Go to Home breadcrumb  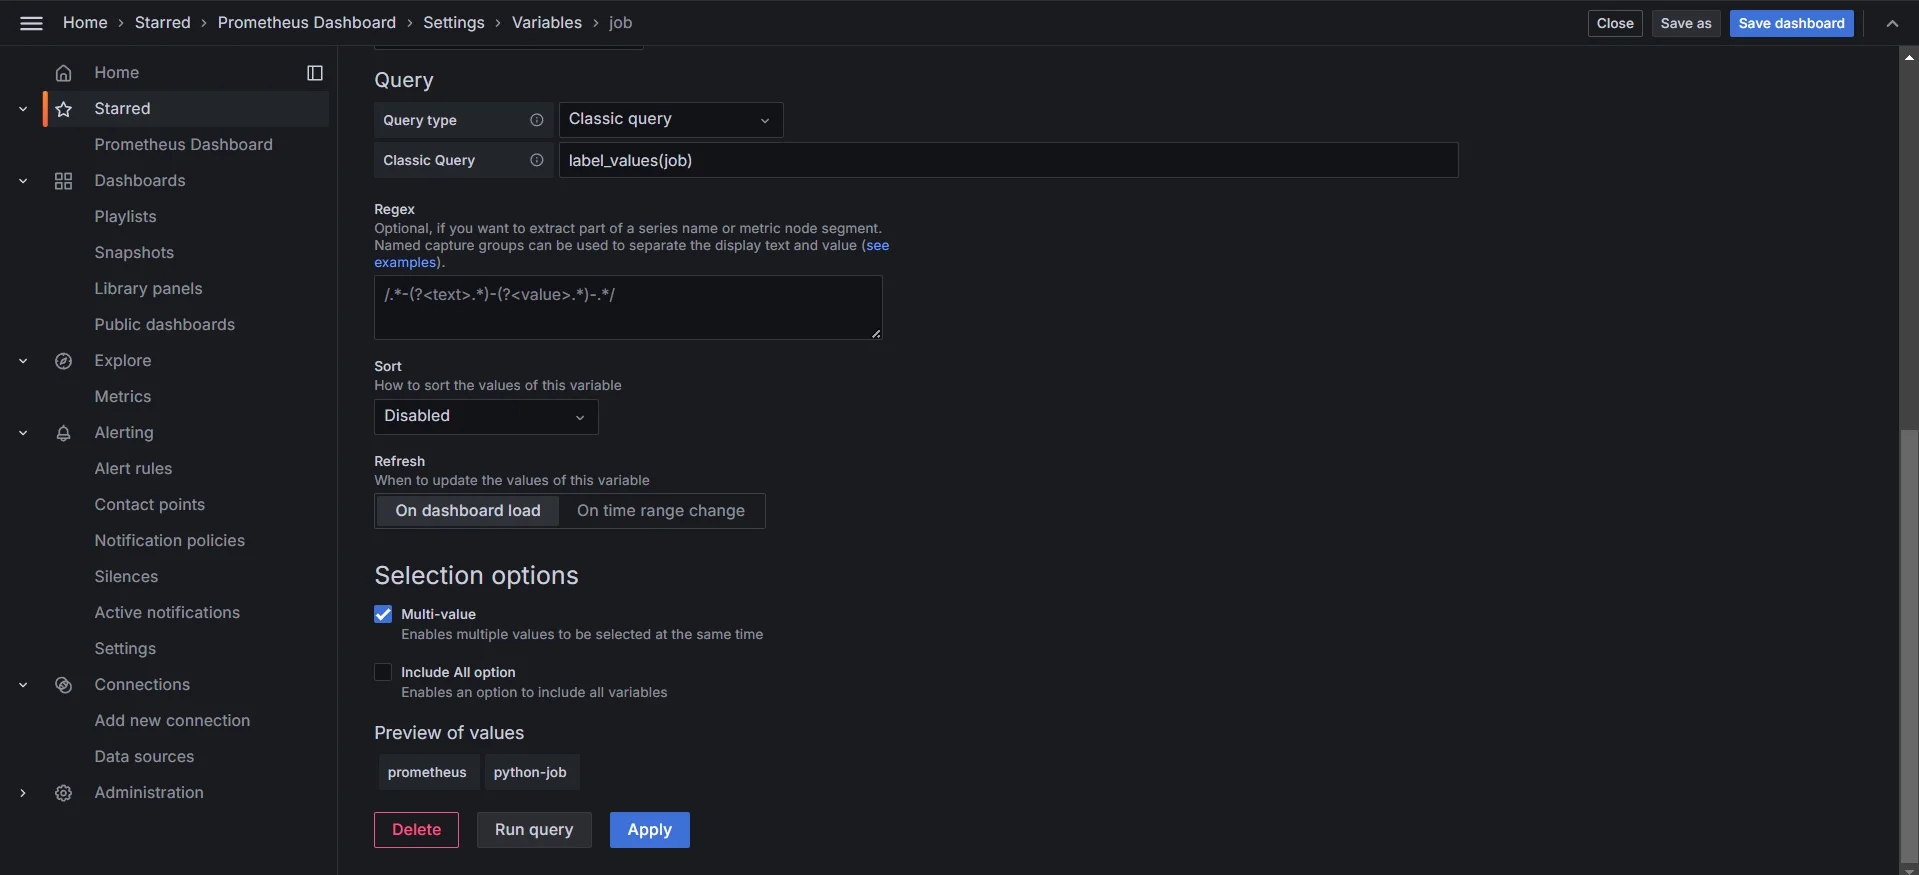85,23
